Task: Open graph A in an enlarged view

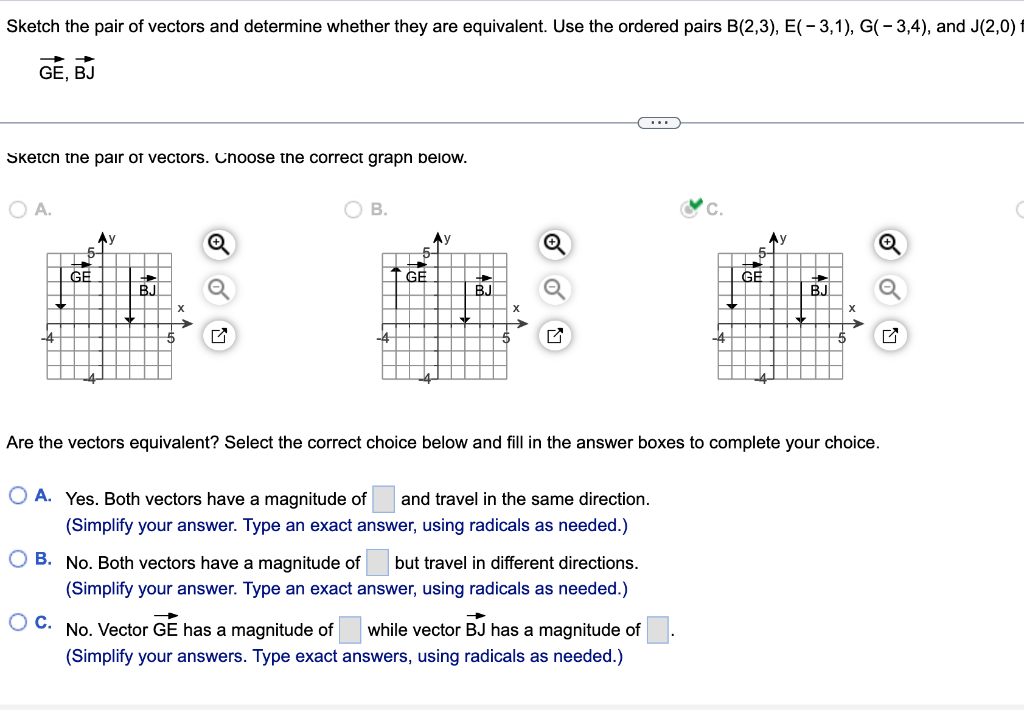Action: [x=219, y=336]
